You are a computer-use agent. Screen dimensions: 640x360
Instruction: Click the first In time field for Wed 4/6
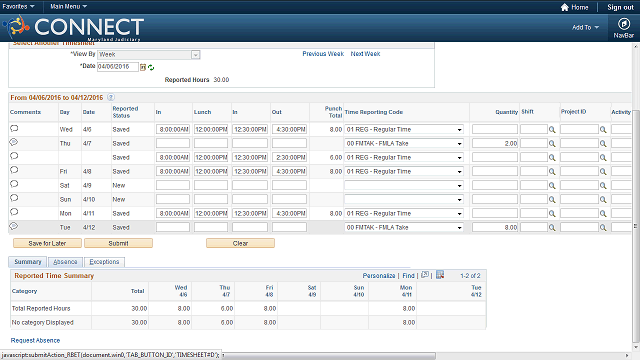point(173,129)
